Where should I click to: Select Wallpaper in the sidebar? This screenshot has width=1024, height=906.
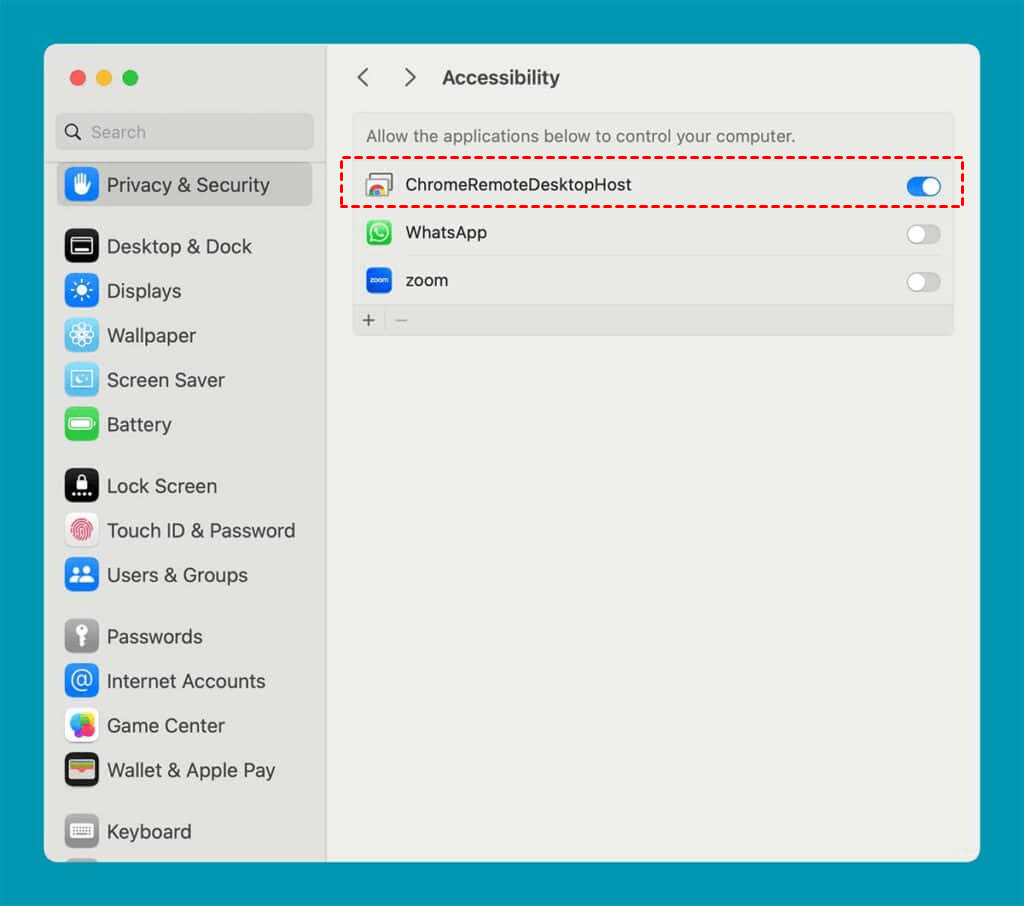tap(185, 335)
